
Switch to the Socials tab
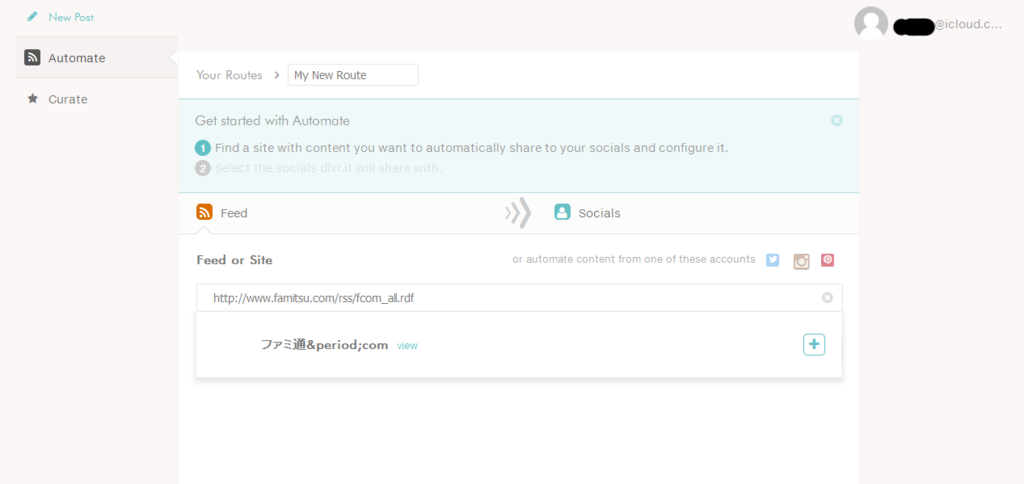(x=600, y=213)
